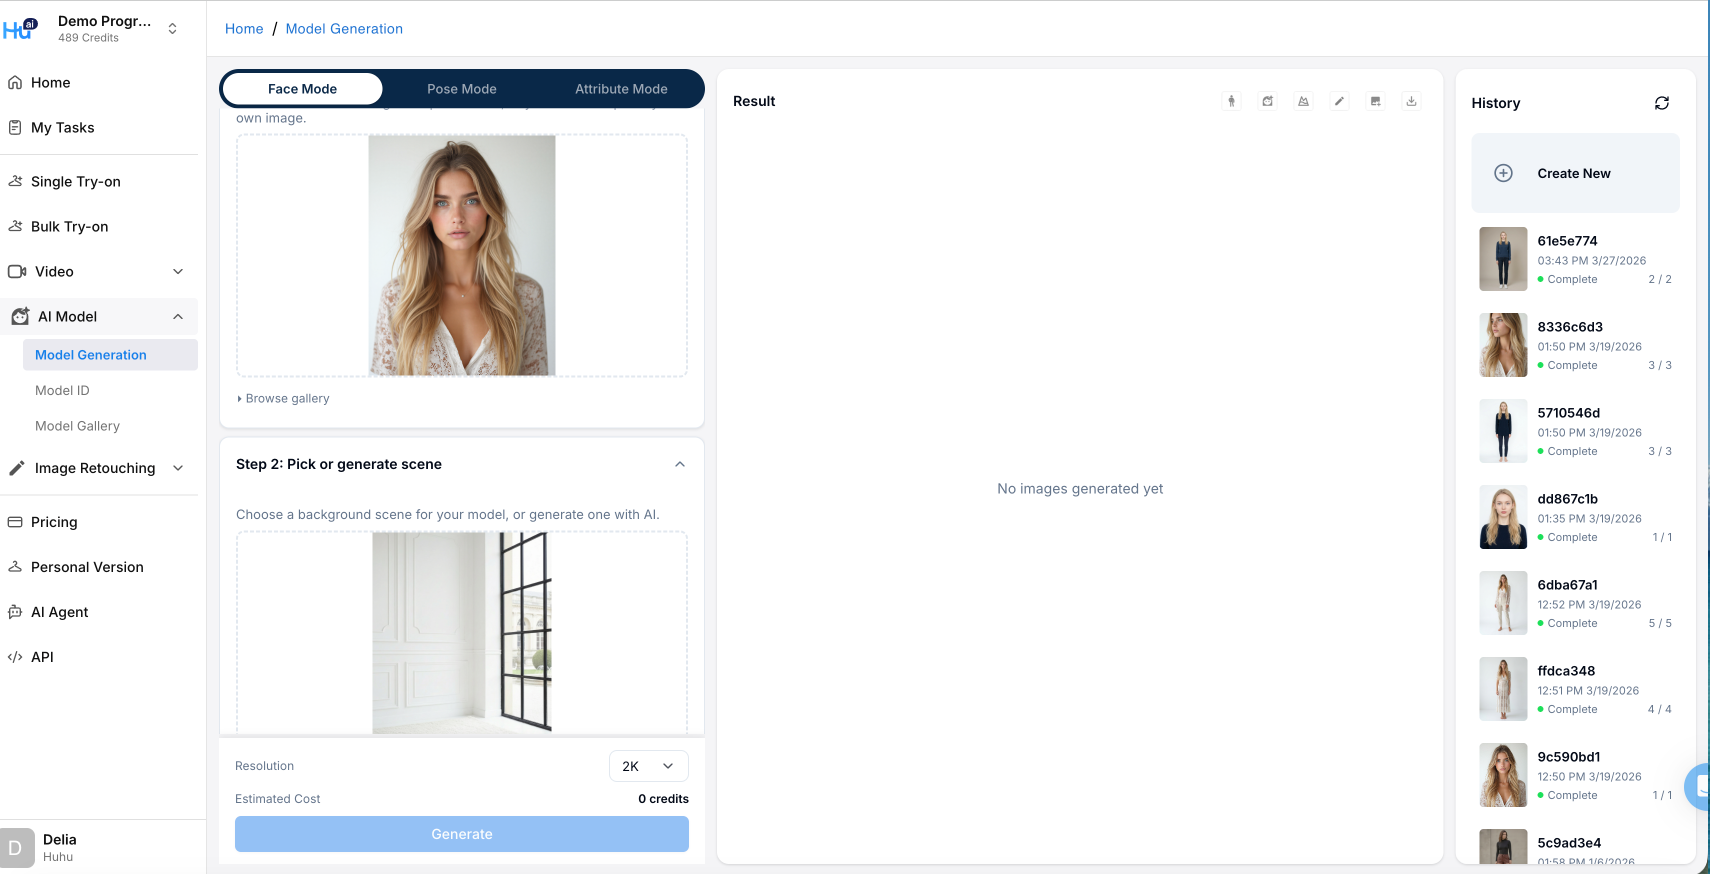Expand the Video sidebar section

pos(178,272)
